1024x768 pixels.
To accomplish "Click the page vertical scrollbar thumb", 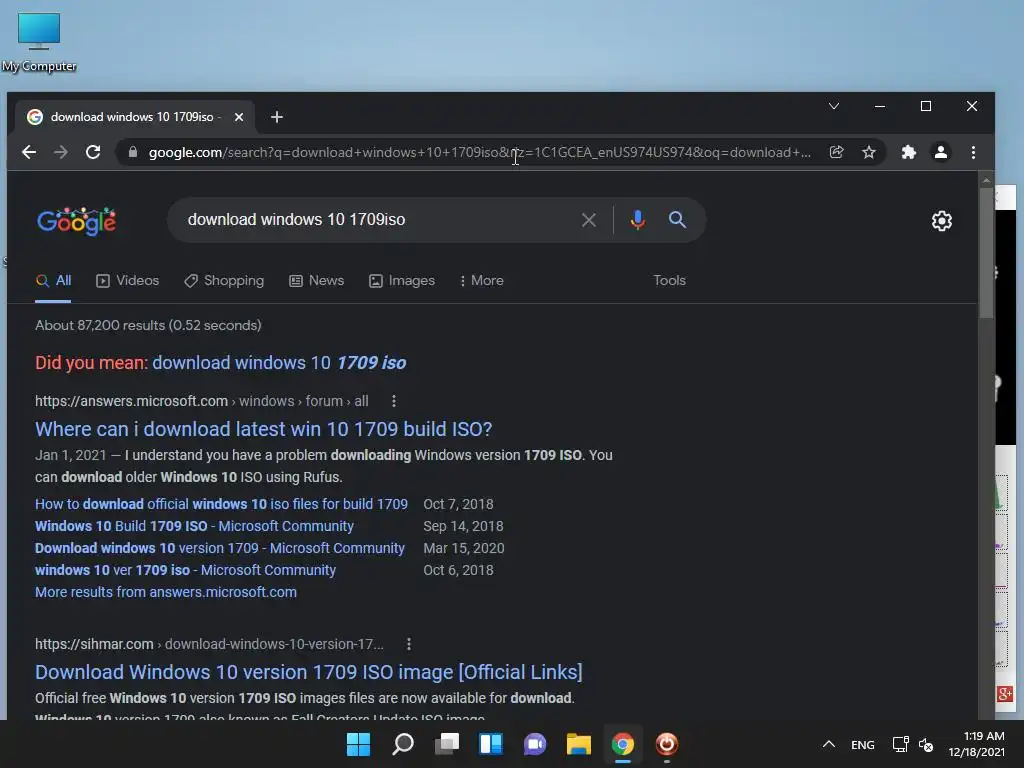I will click(x=986, y=251).
